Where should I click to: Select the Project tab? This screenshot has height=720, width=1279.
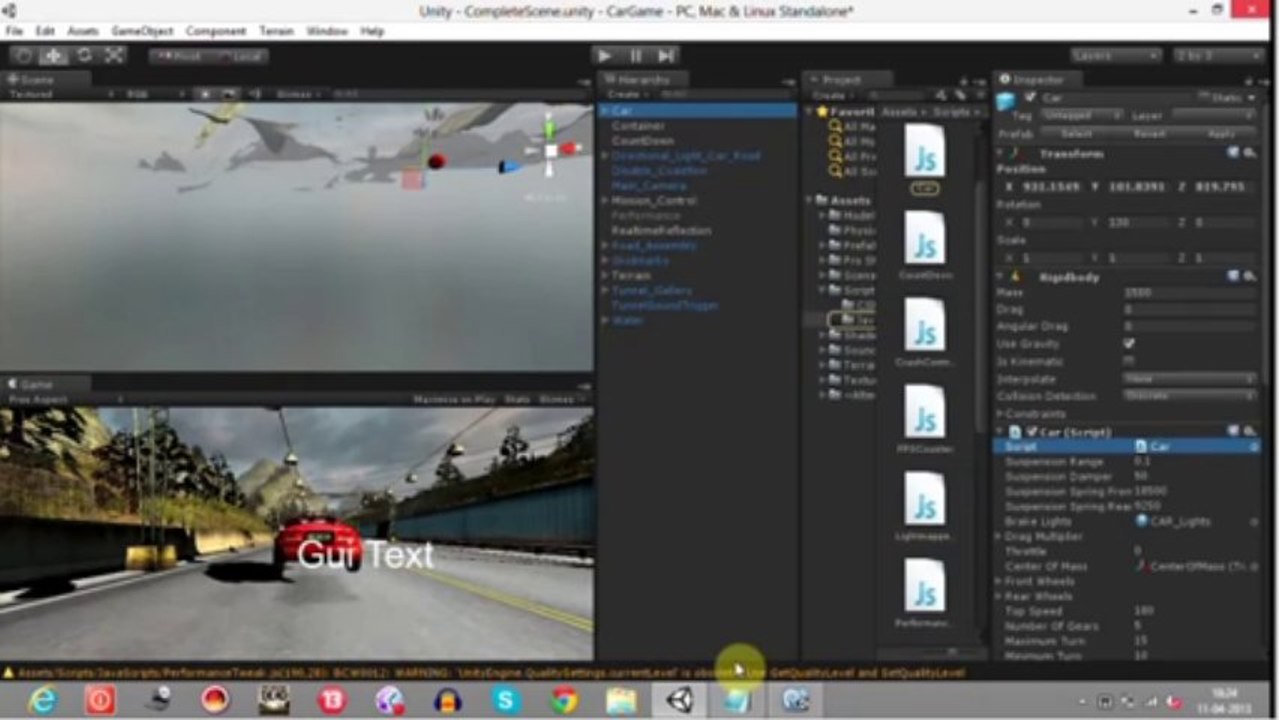coord(848,80)
